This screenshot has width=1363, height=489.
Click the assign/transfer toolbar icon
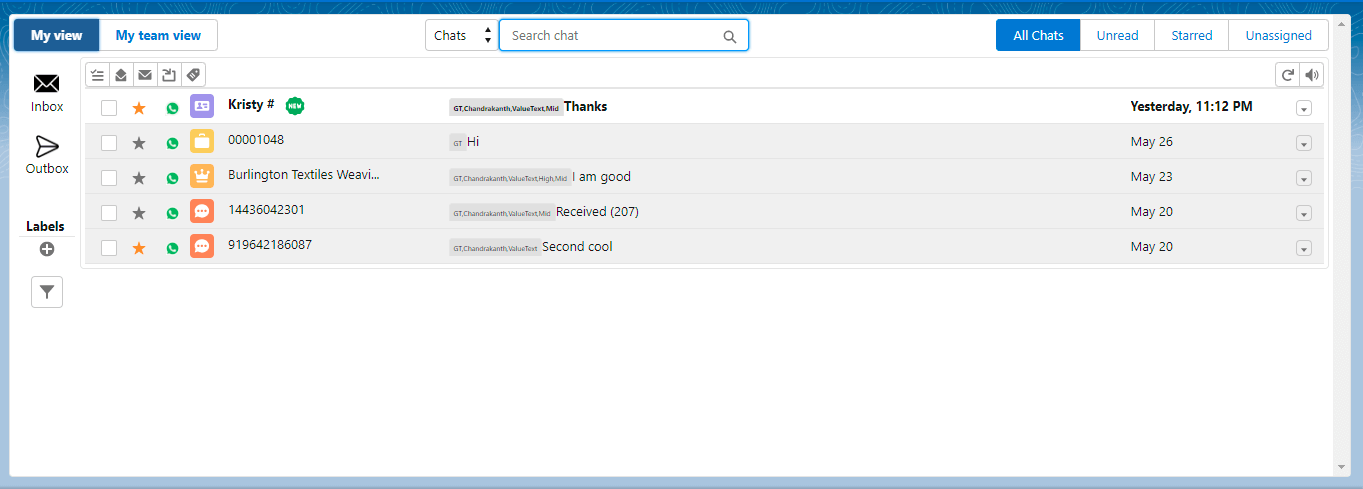(x=169, y=75)
